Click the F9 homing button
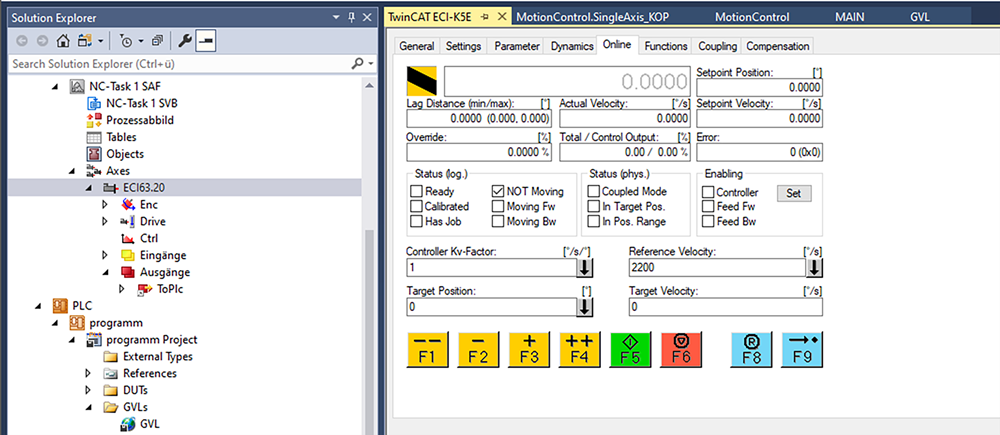 point(801,348)
